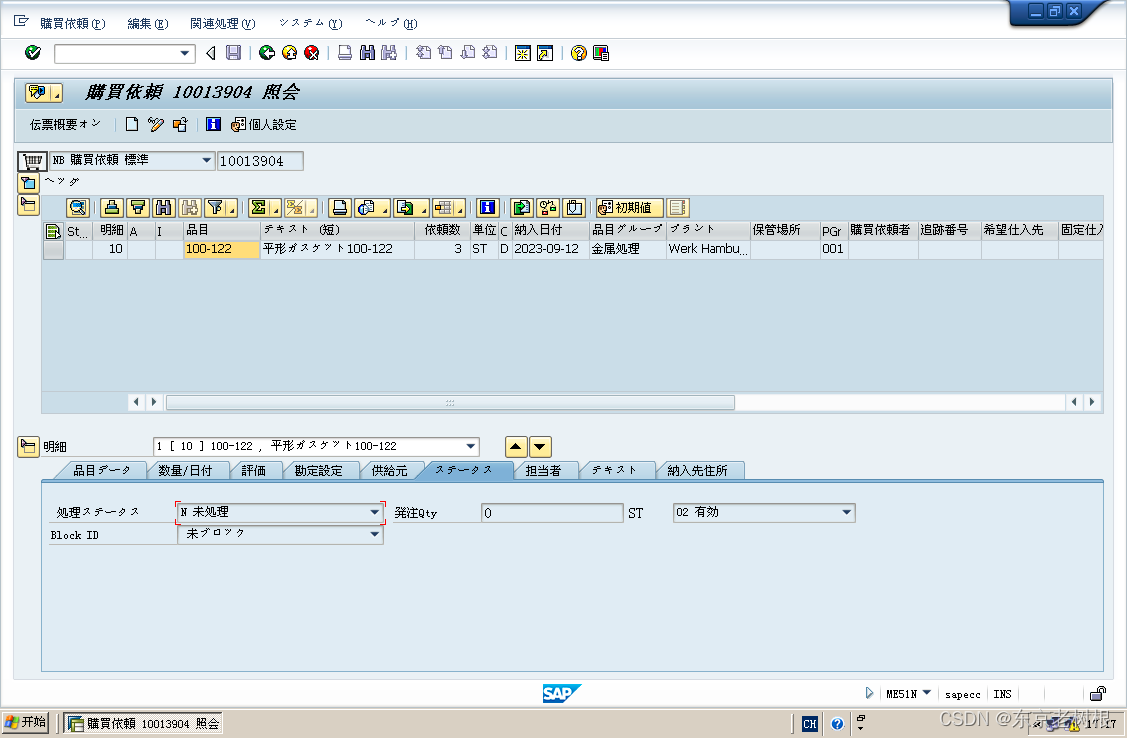The width and height of the screenshot is (1127, 738).
Task: Click the CH language indicator in the taskbar tray
Action: point(810,723)
